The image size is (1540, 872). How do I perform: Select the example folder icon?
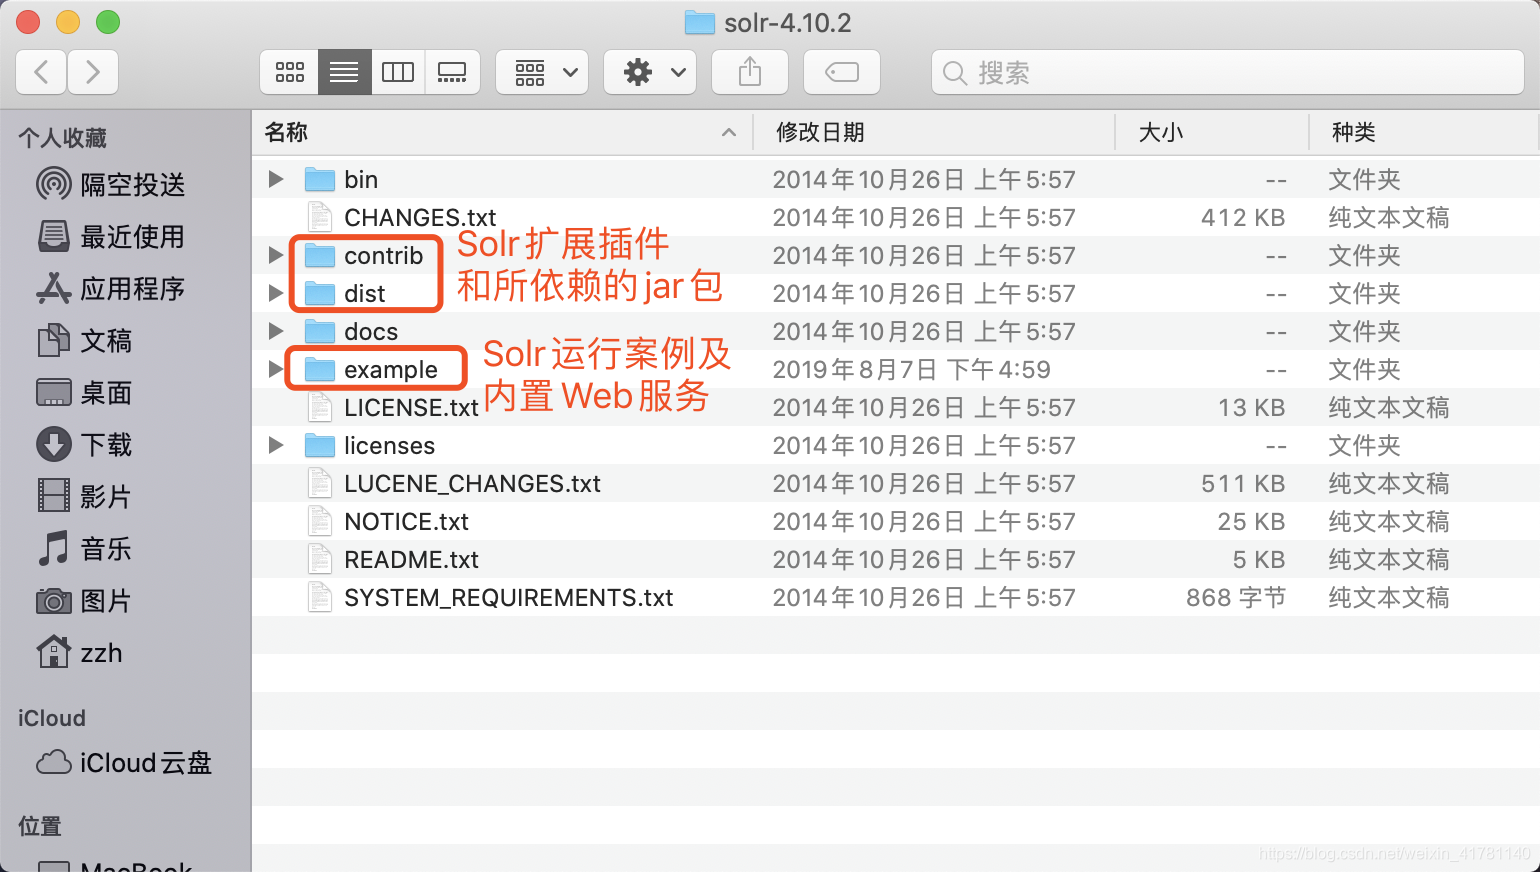click(x=320, y=369)
